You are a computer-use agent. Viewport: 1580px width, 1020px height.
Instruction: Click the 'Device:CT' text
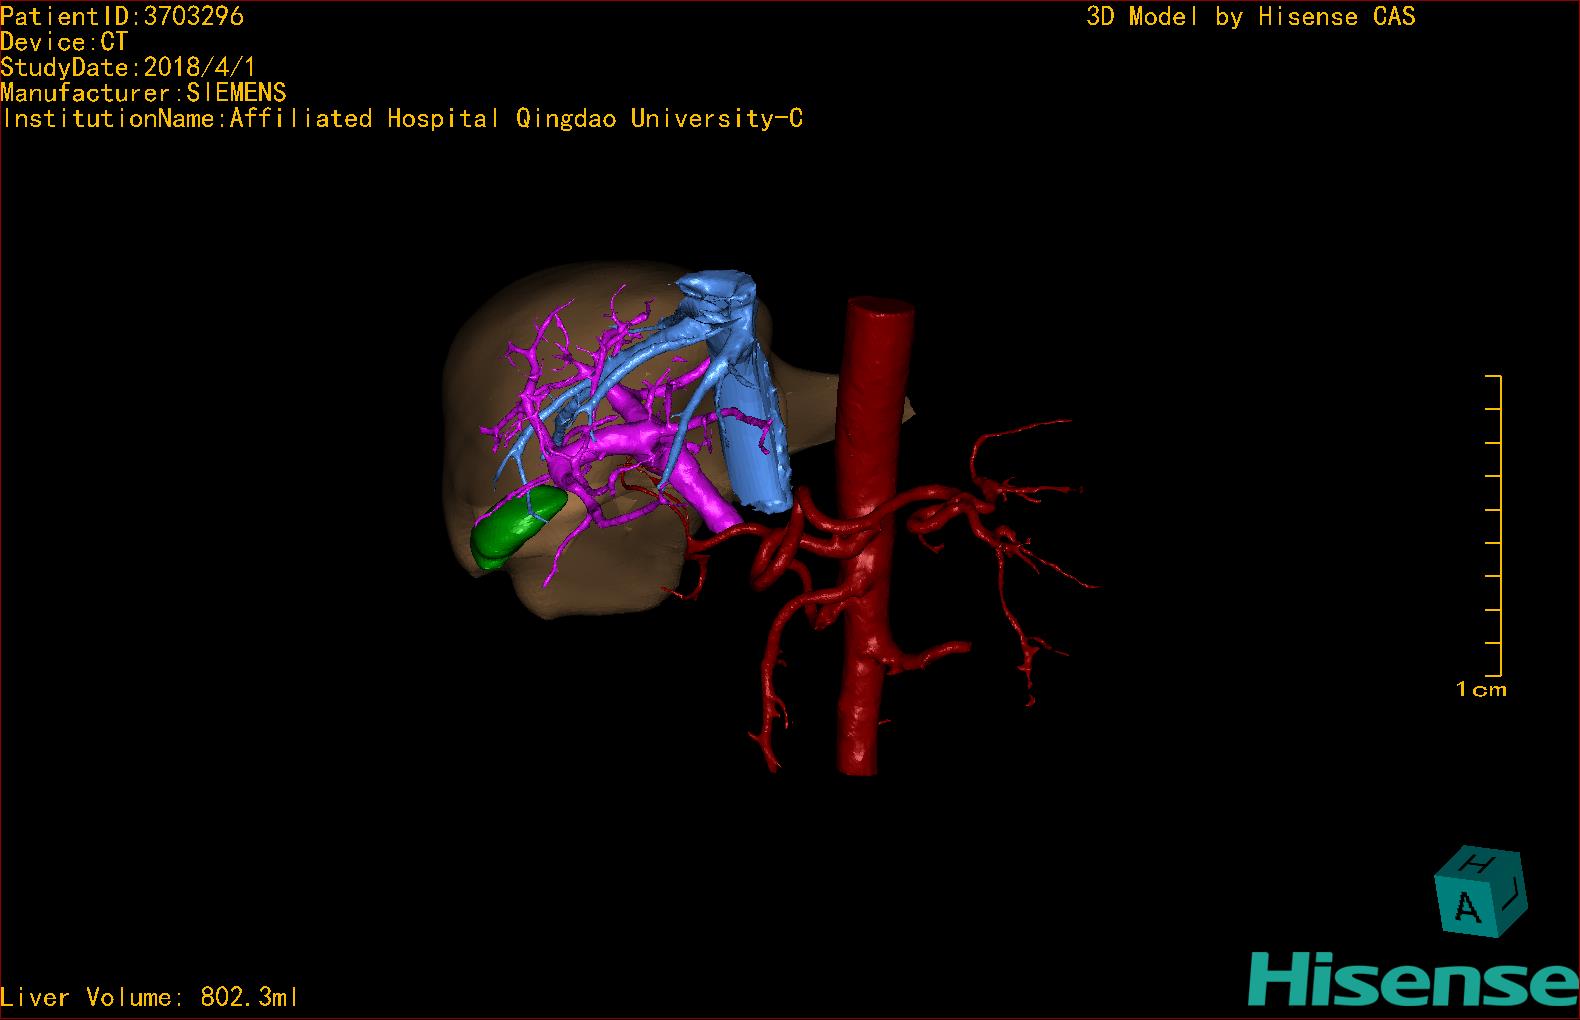(64, 42)
